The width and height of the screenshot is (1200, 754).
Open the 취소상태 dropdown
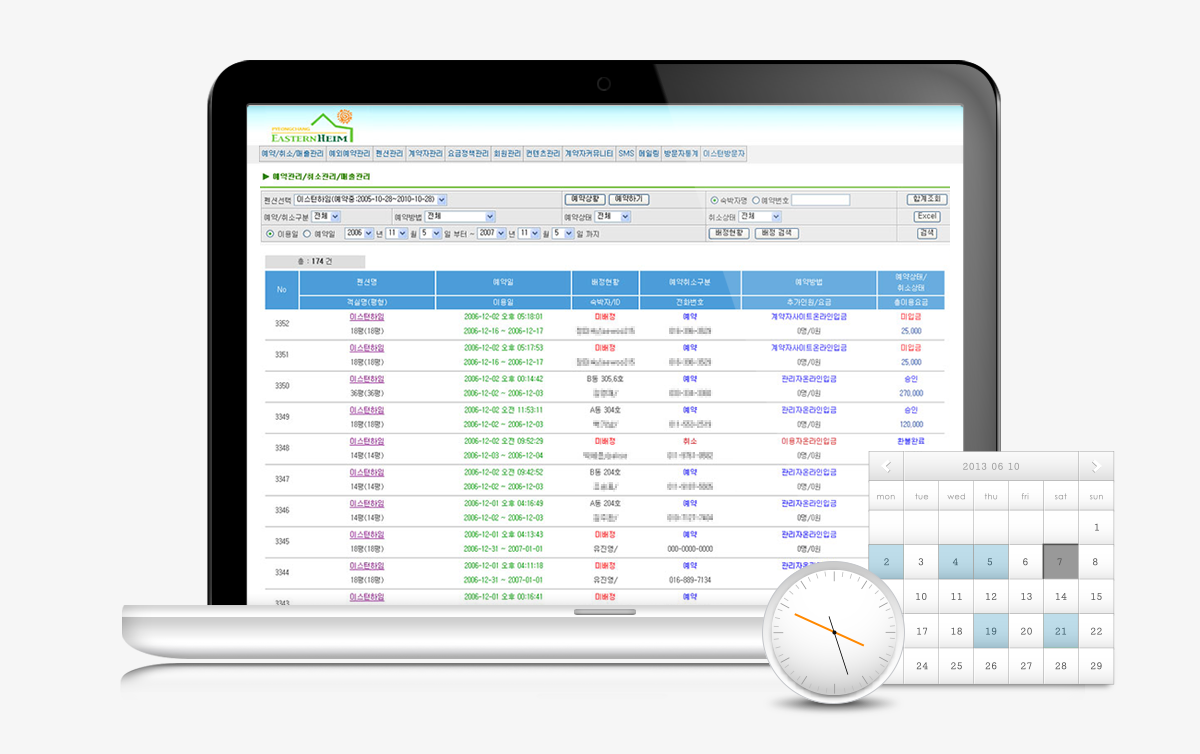point(775,216)
